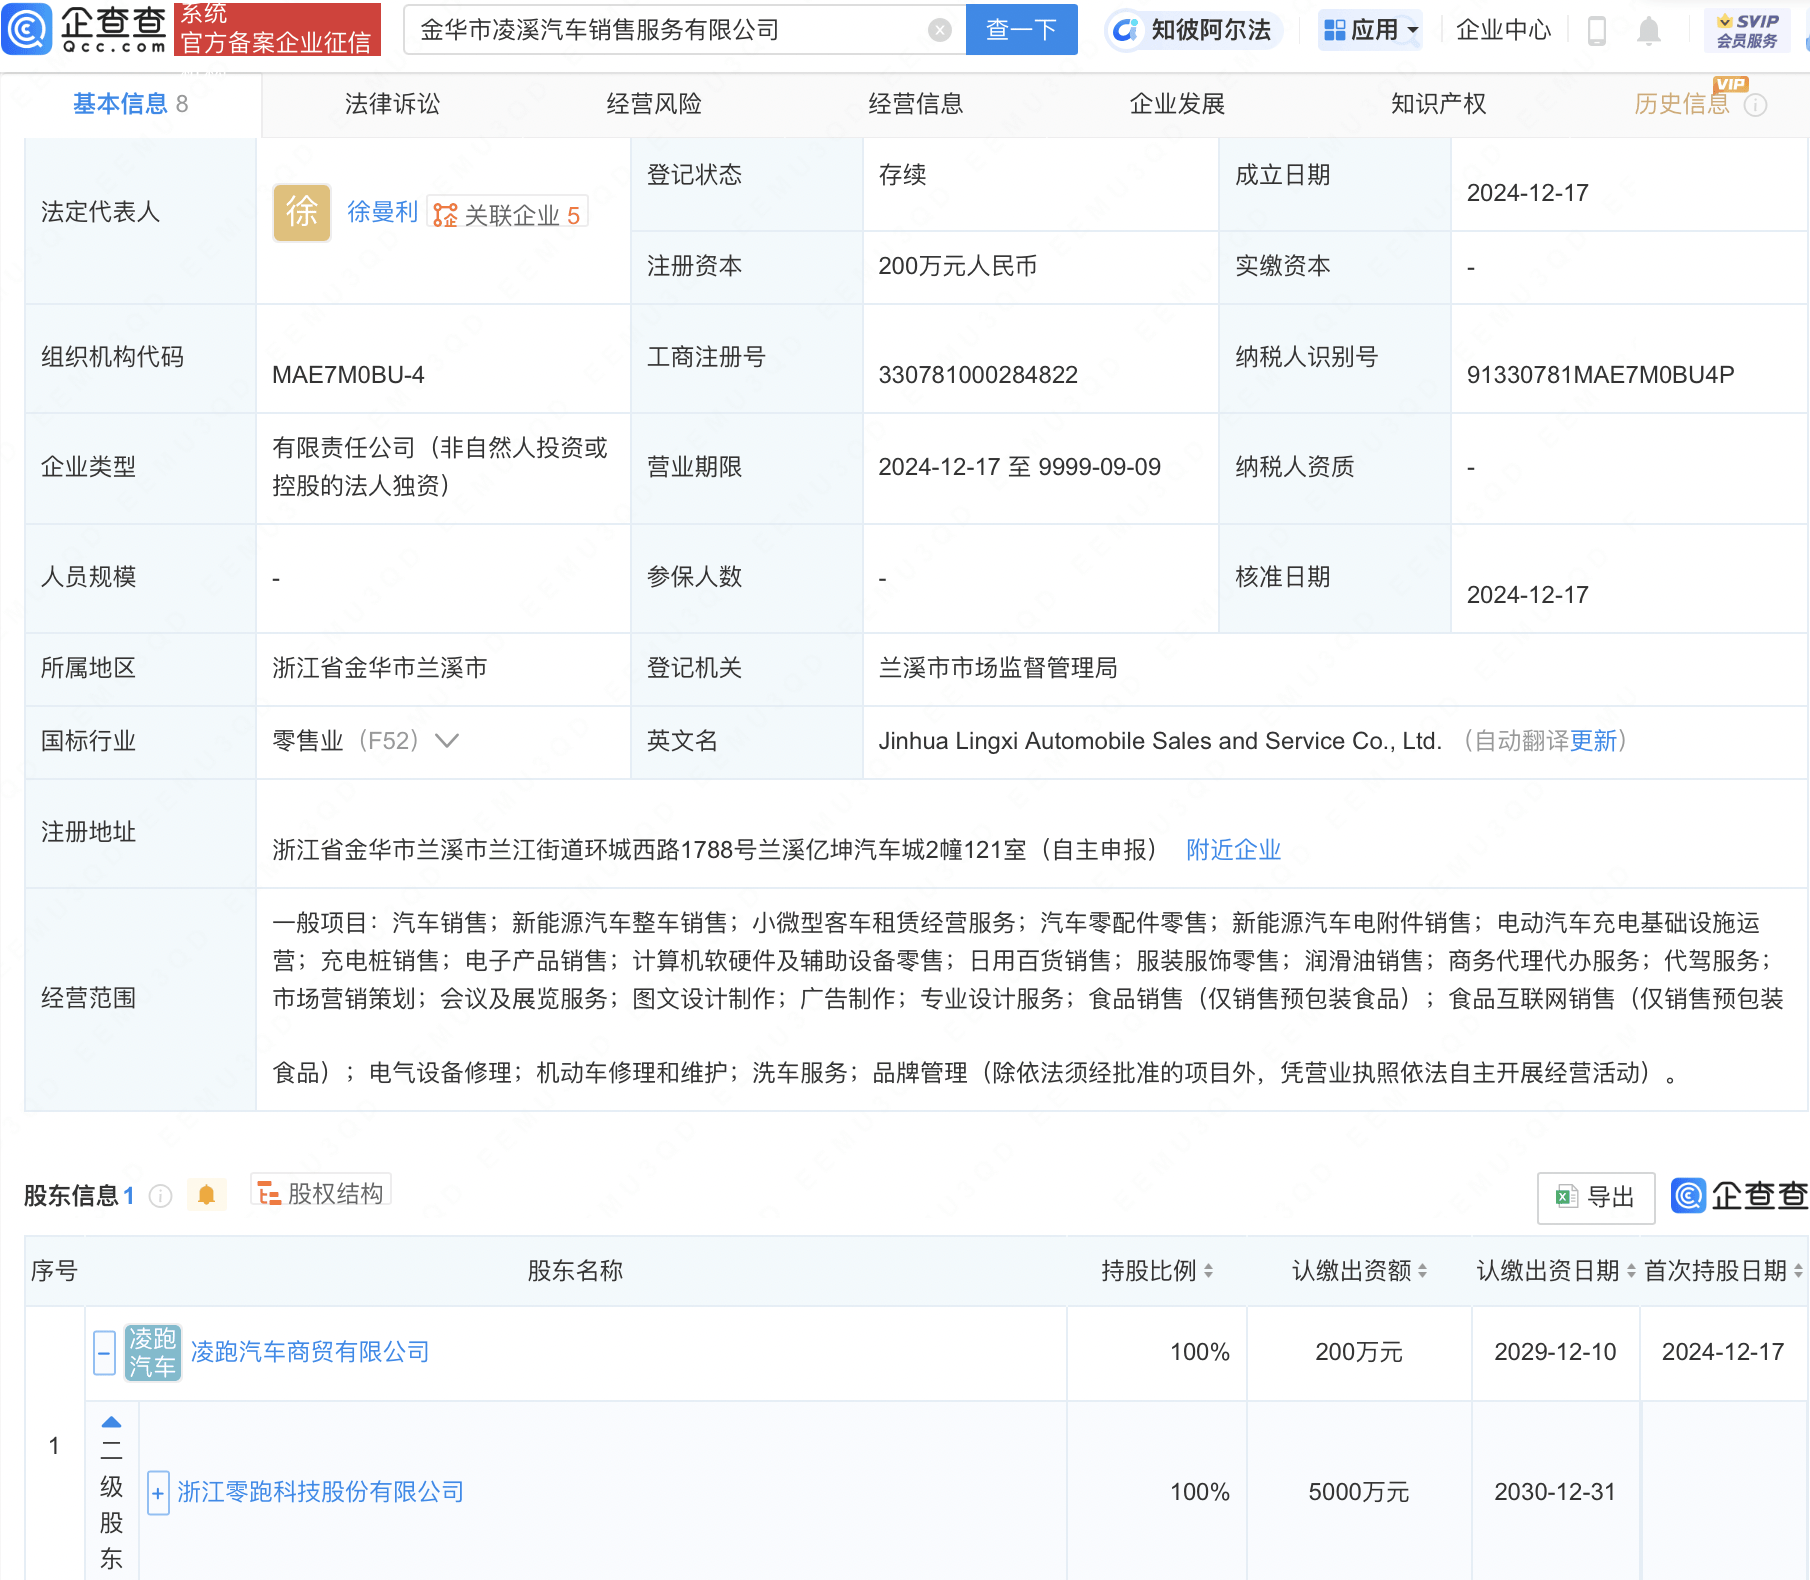Click the 知彼阿尔法 logo
1810x1580 pixels.
(1194, 30)
